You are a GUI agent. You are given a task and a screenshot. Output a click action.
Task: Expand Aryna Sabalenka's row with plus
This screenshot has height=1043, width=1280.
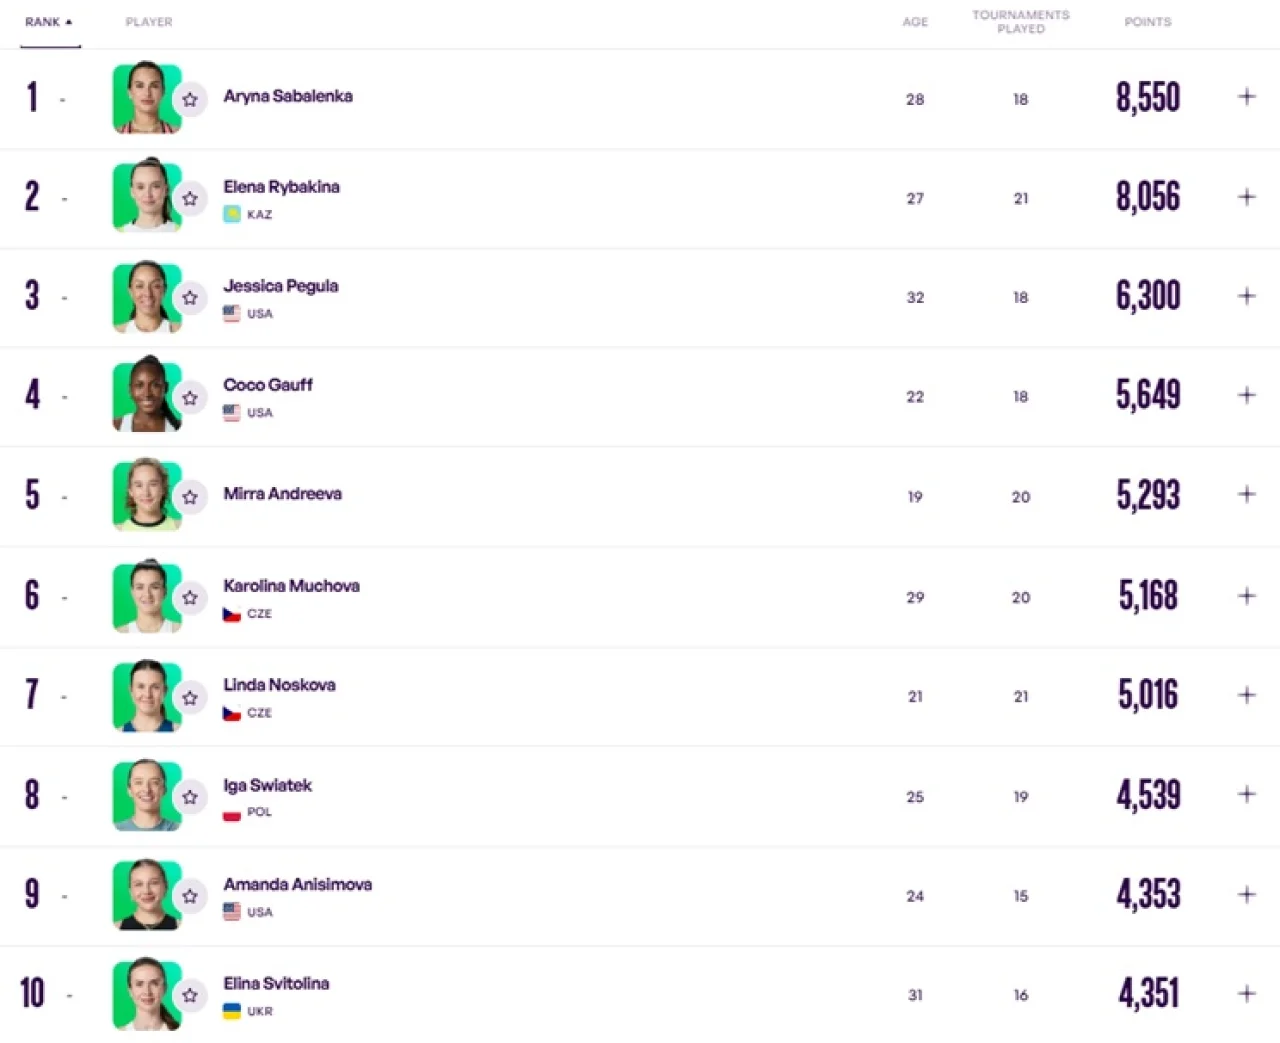tap(1246, 96)
